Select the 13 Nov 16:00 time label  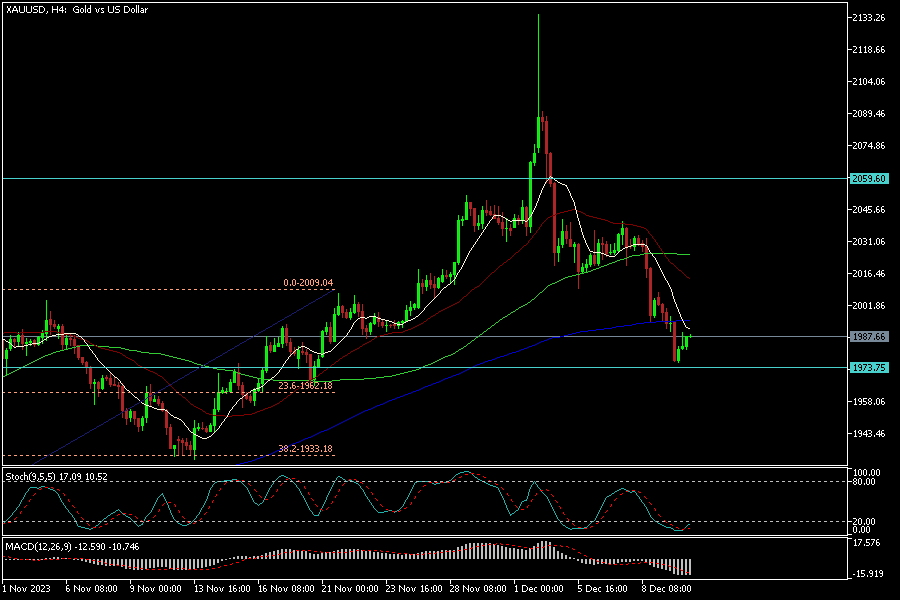click(x=222, y=590)
